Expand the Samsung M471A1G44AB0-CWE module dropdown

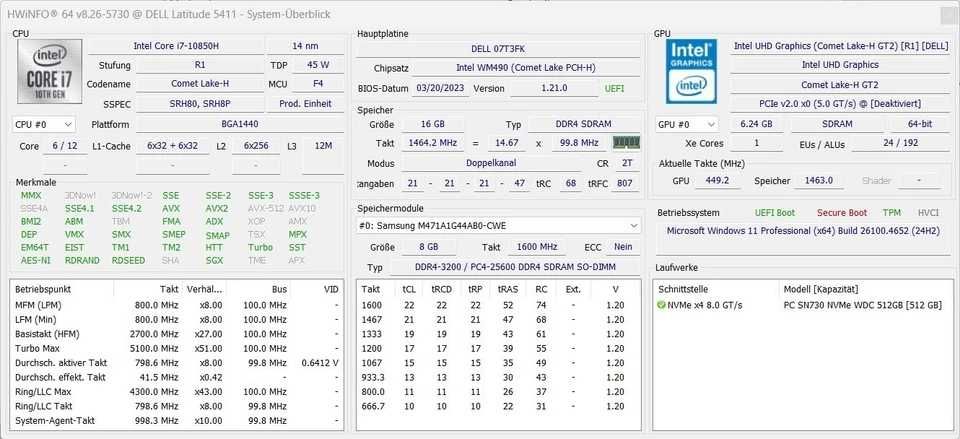tap(498, 226)
